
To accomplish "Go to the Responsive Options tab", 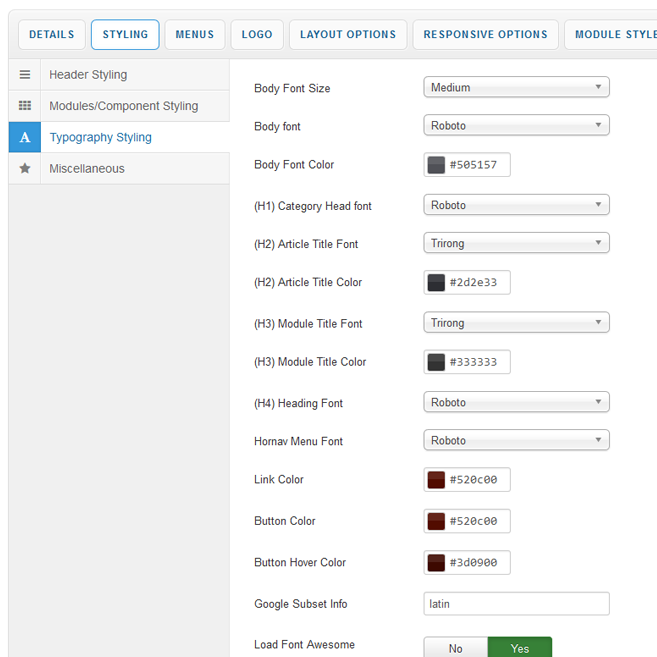I will point(485,35).
